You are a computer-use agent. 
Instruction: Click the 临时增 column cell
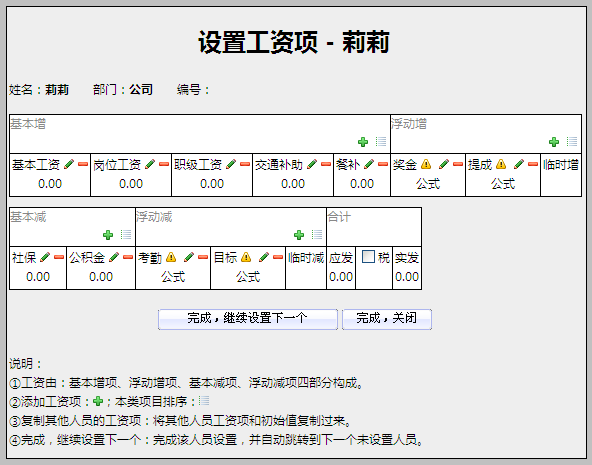561,175
